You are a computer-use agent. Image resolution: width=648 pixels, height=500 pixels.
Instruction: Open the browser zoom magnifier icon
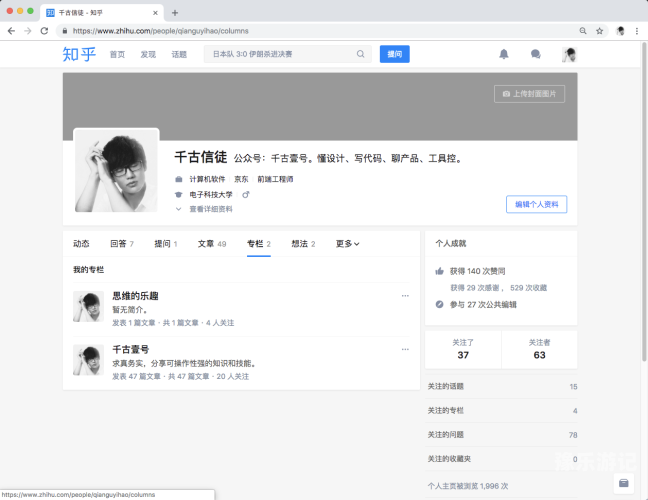[x=583, y=31]
